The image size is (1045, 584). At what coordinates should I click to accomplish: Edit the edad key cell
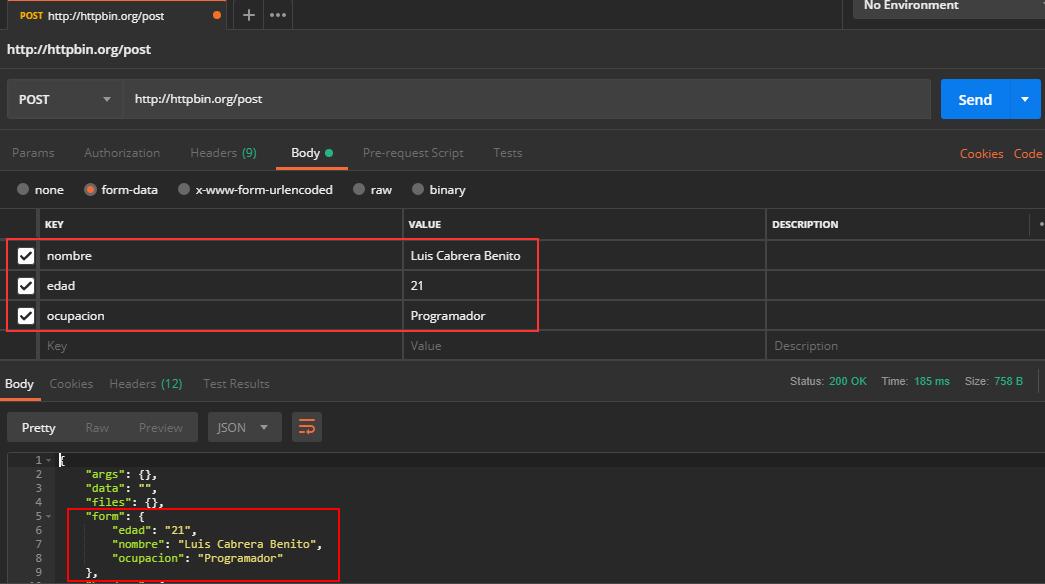pyautogui.click(x=221, y=286)
